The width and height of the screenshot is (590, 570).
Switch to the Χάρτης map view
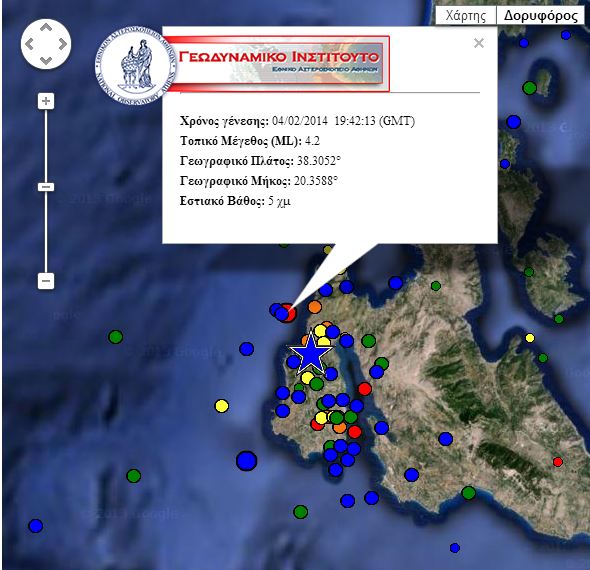click(x=466, y=15)
